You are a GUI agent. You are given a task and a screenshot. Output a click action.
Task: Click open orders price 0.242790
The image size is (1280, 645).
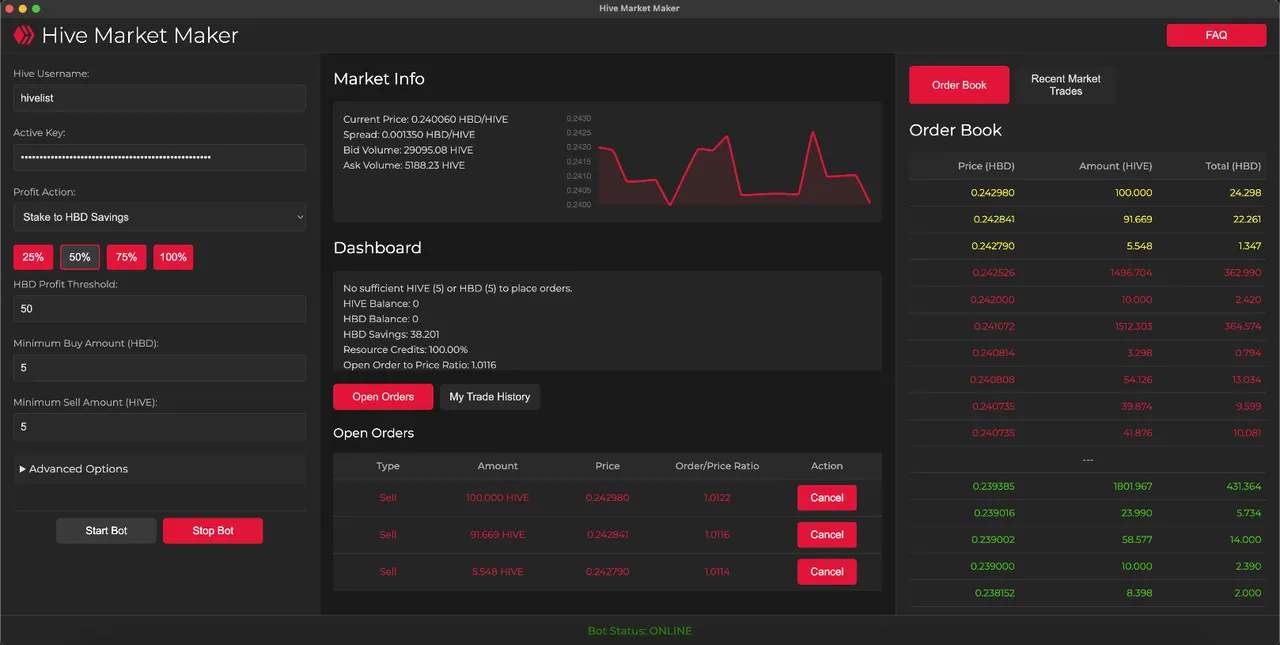[x=607, y=572]
